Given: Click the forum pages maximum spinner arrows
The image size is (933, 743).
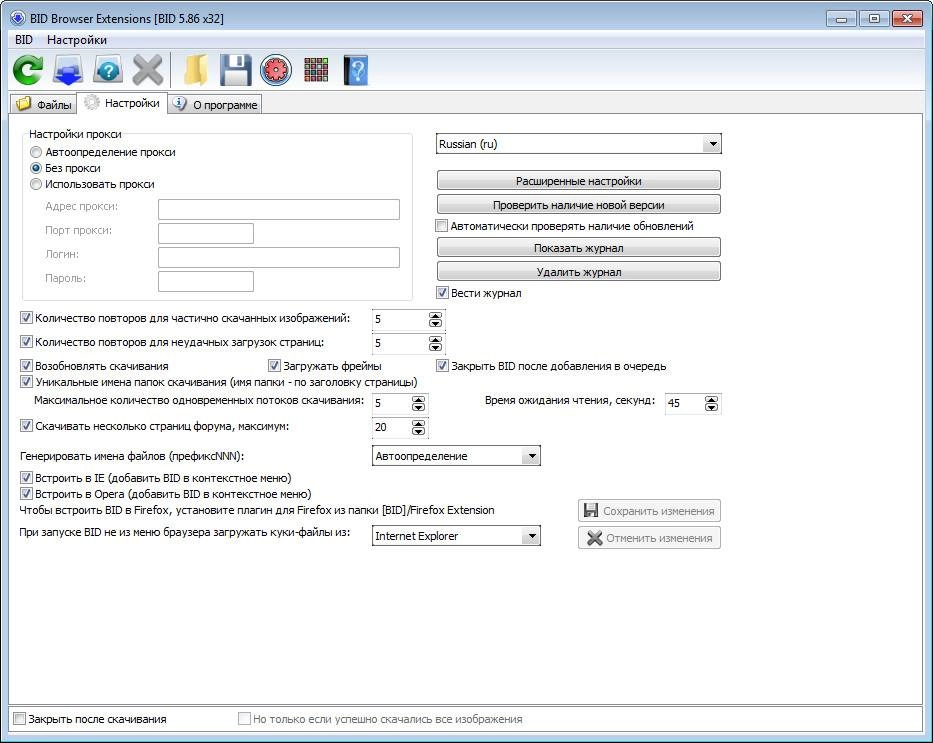Looking at the screenshot, I should (x=418, y=427).
